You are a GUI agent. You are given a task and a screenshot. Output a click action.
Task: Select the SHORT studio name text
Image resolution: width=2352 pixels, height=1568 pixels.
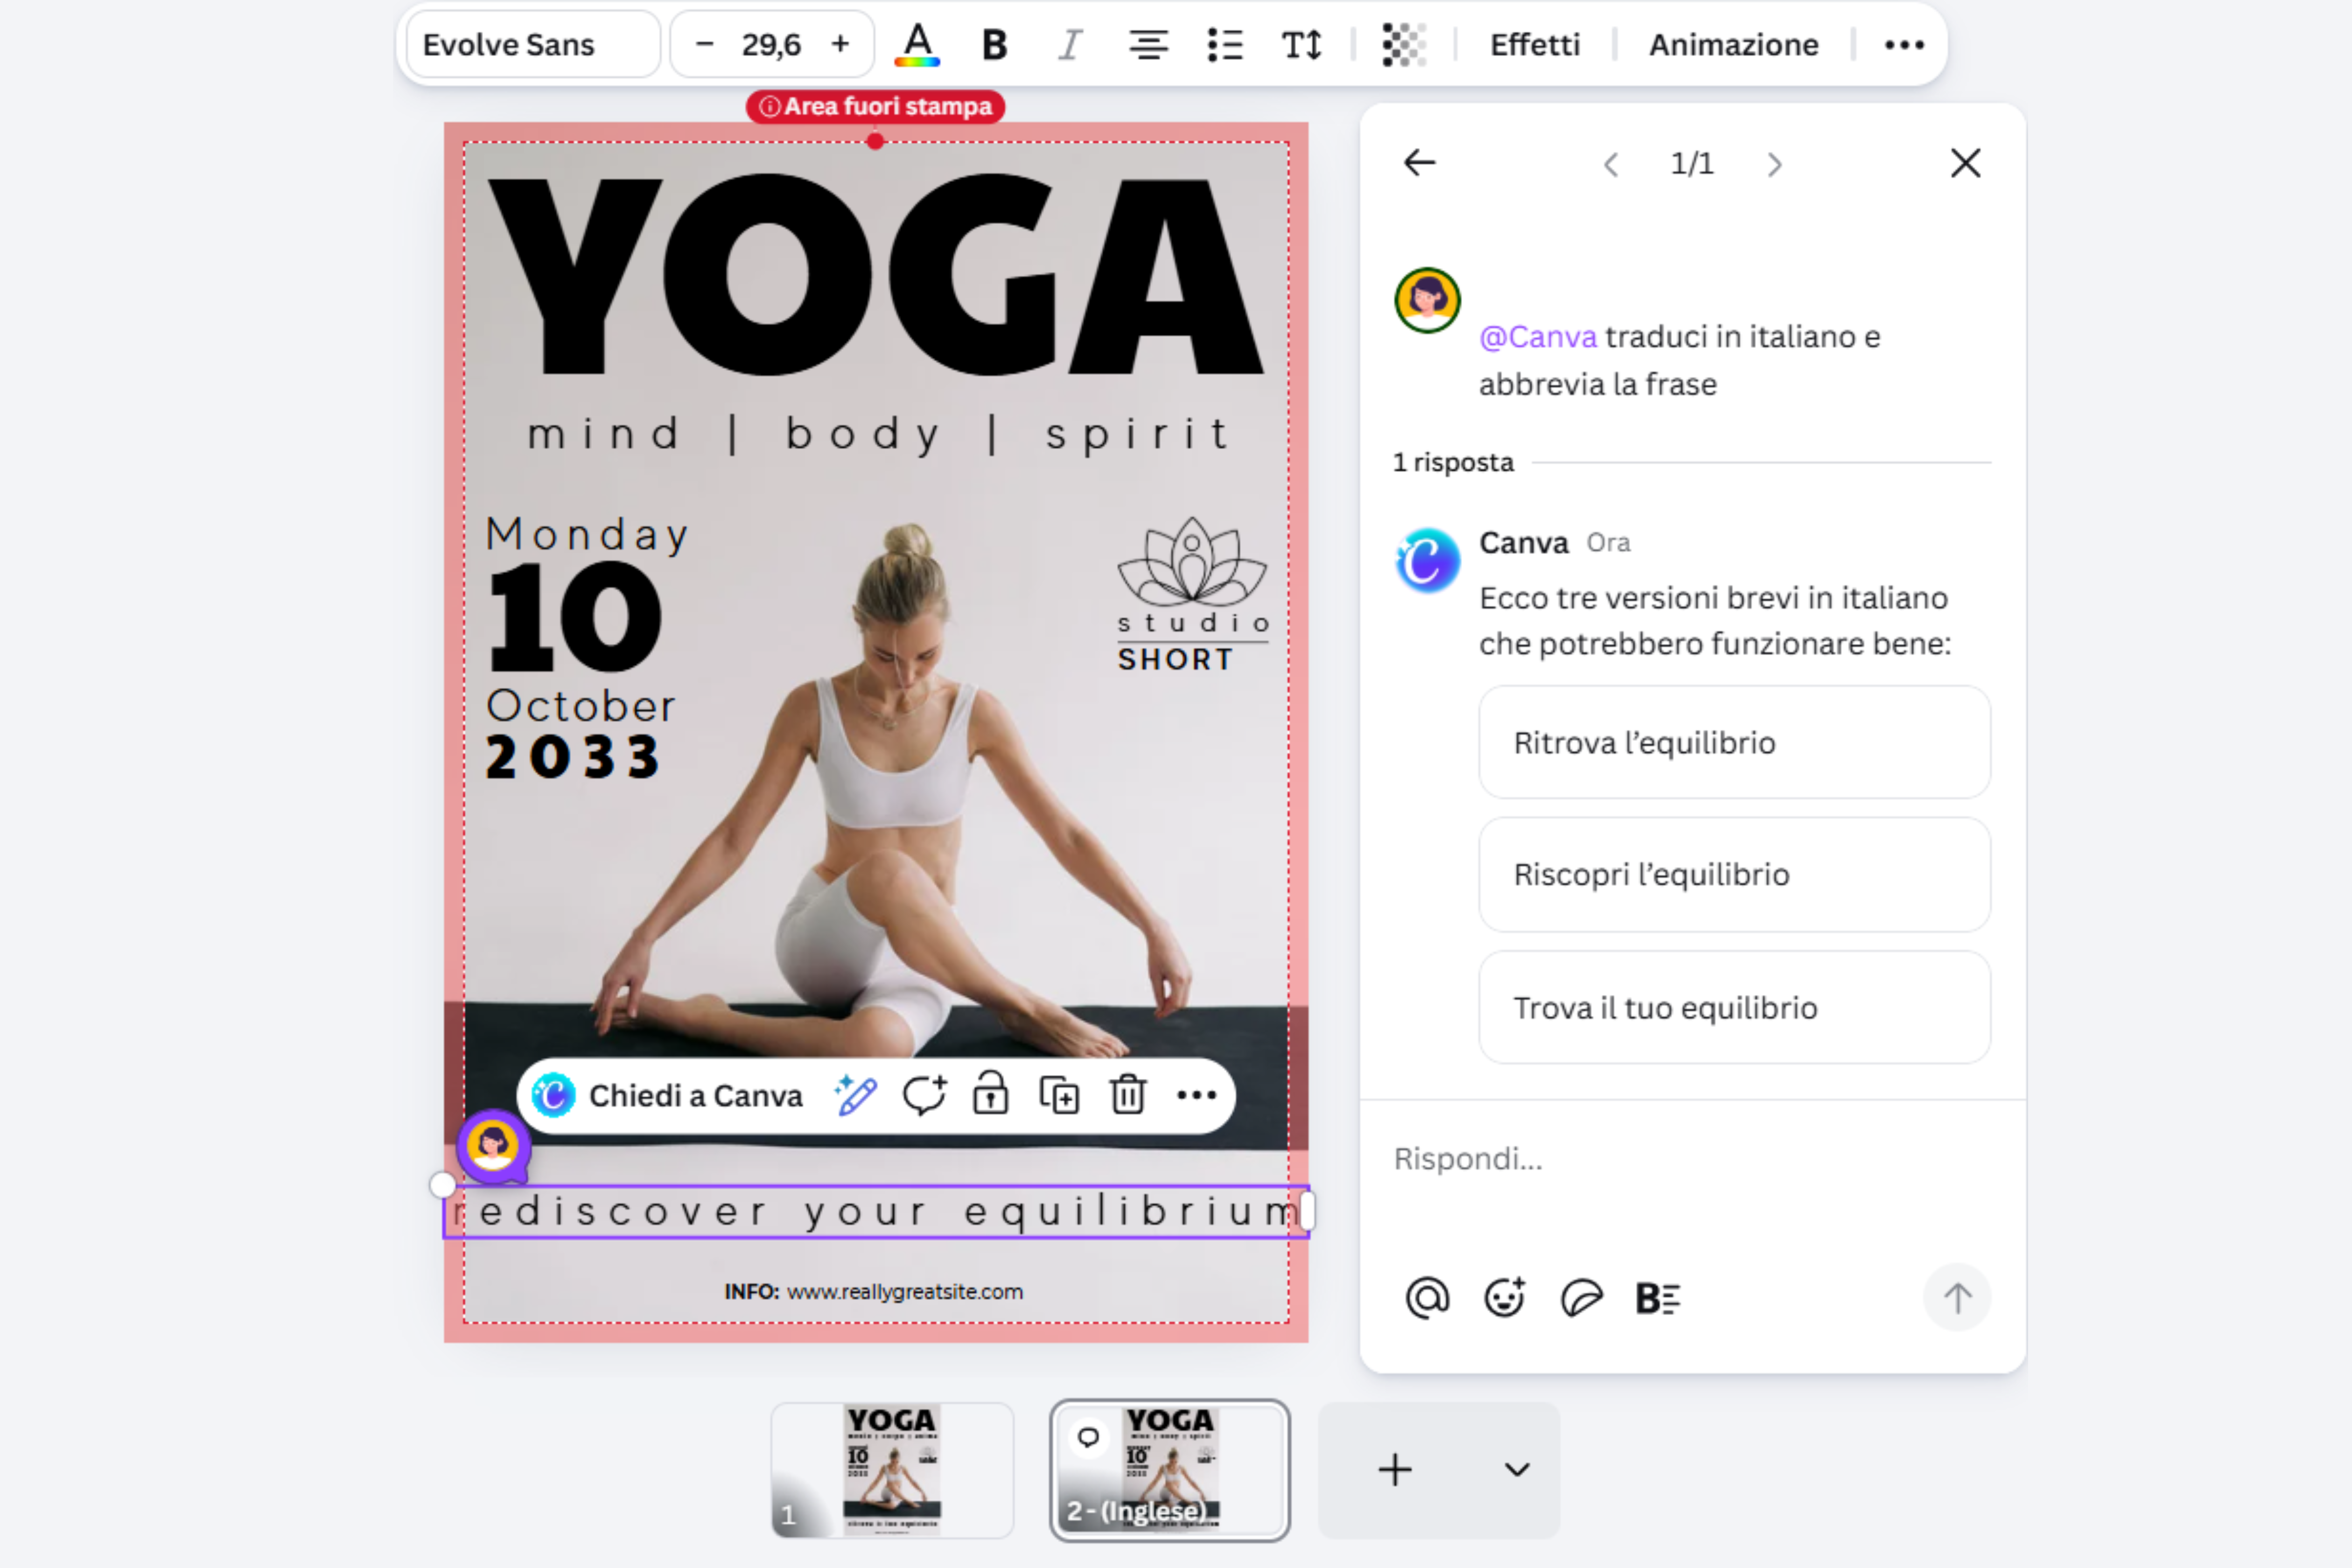pos(1176,660)
